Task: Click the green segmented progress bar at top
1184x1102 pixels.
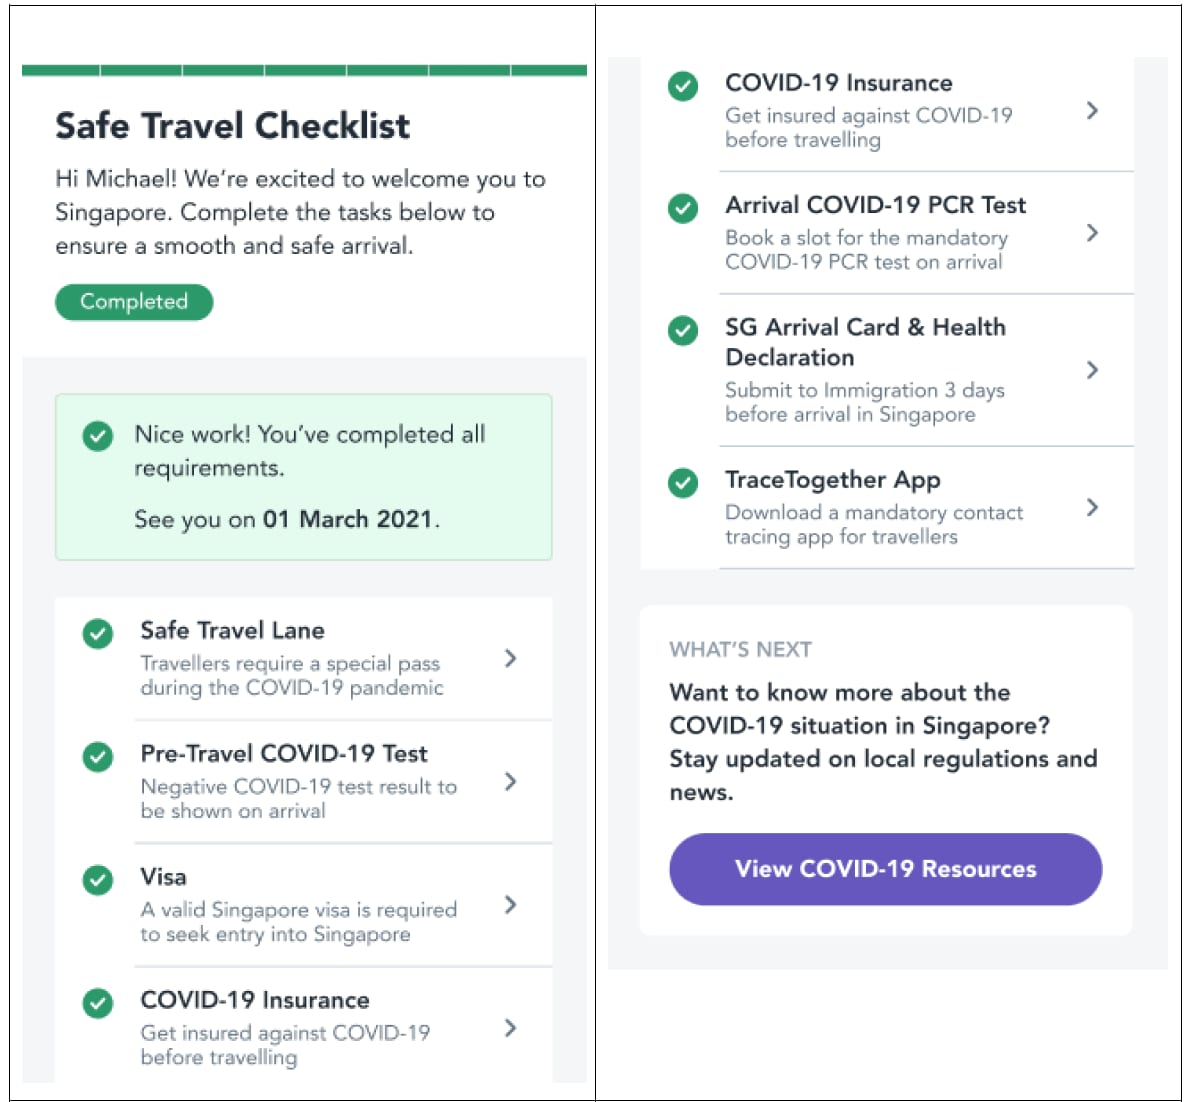Action: [304, 70]
